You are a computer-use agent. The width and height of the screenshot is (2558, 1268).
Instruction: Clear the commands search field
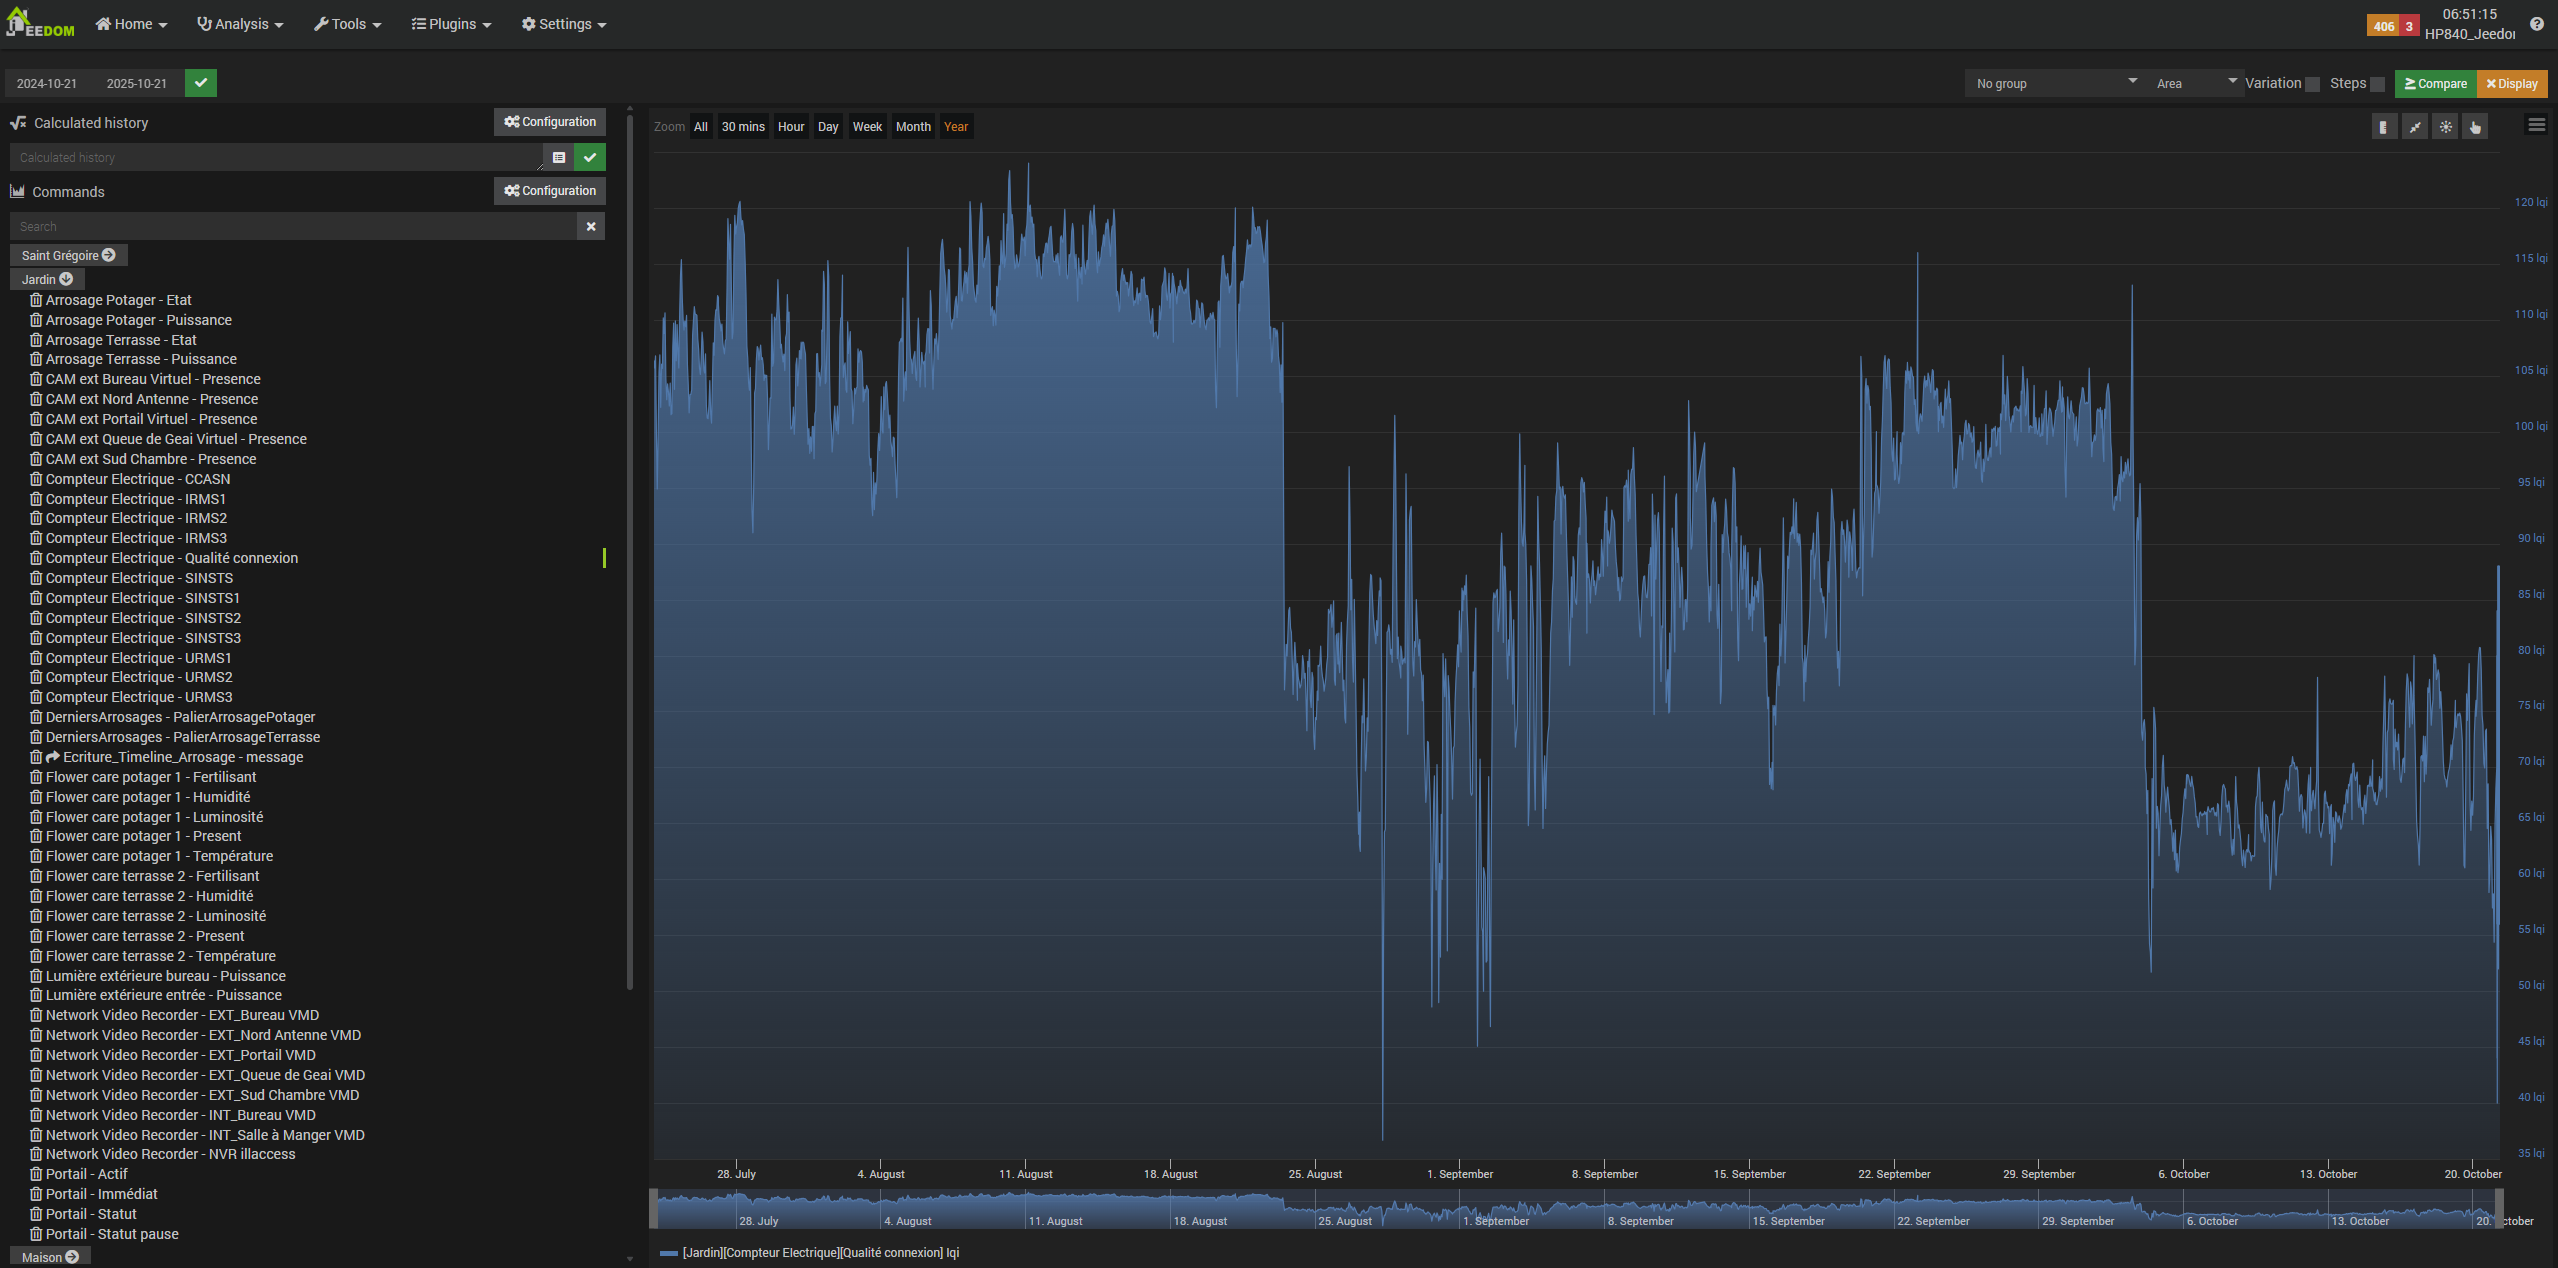(591, 227)
